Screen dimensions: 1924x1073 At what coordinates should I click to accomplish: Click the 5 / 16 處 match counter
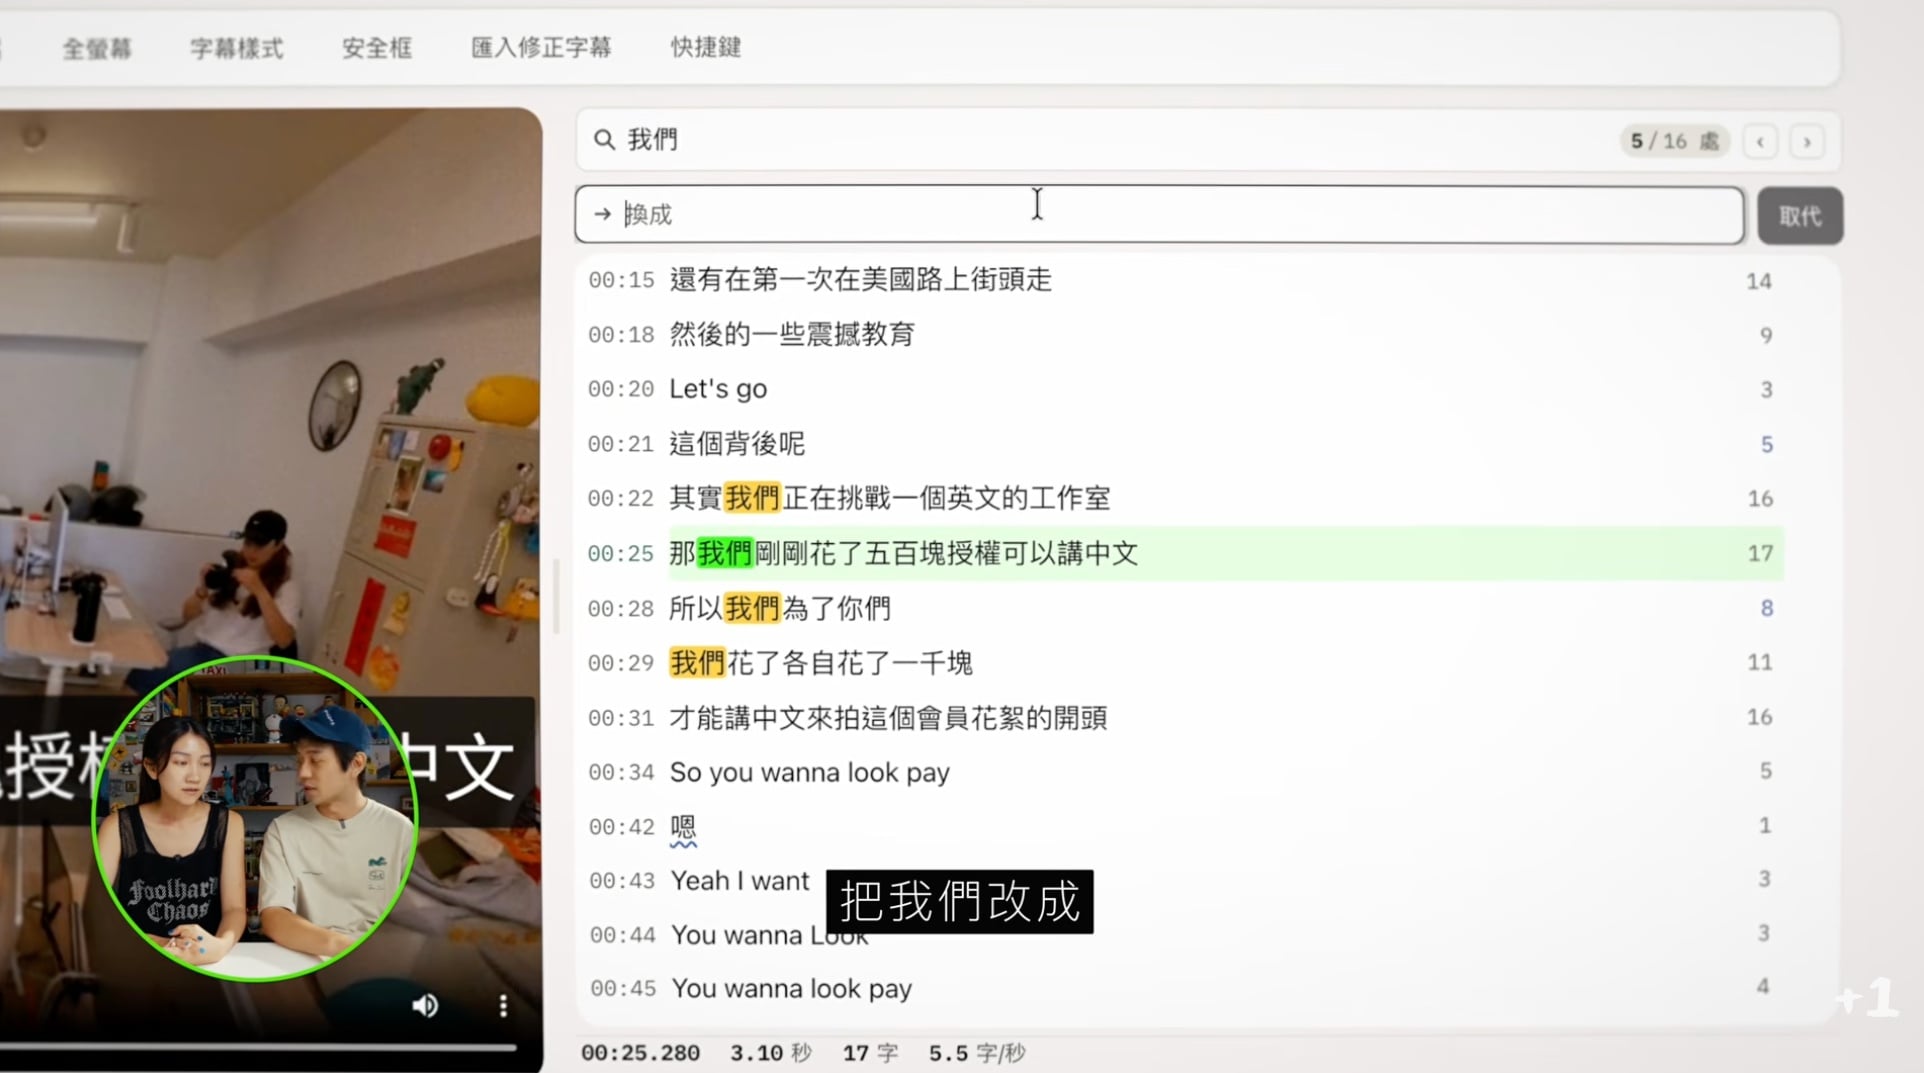click(x=1675, y=141)
